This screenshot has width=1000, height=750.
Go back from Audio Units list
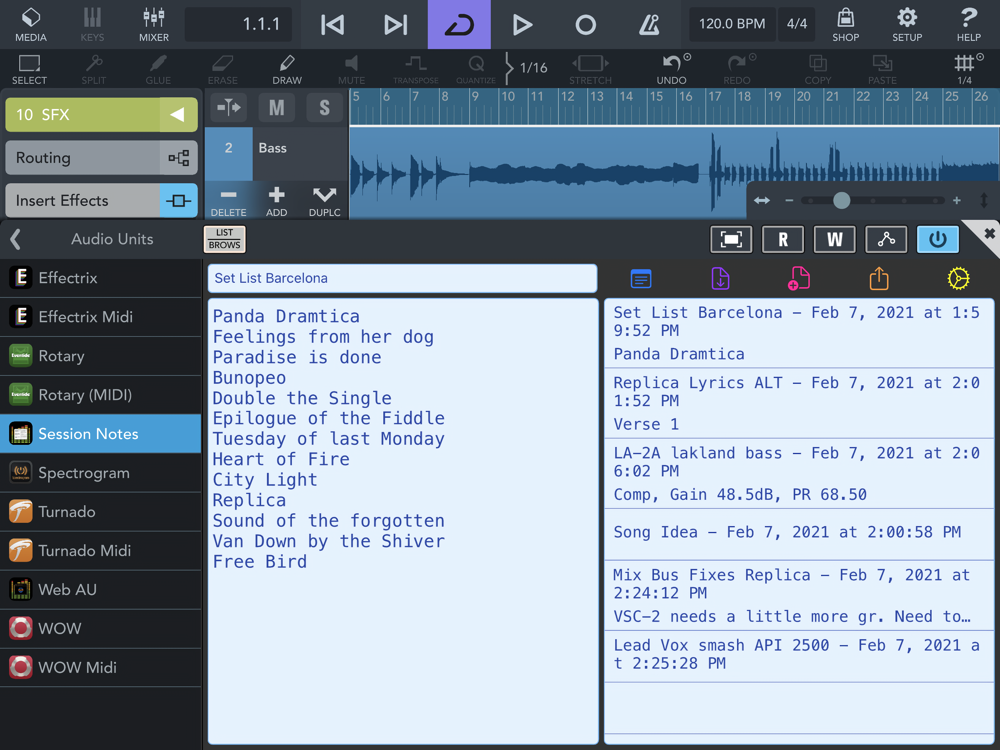16,239
